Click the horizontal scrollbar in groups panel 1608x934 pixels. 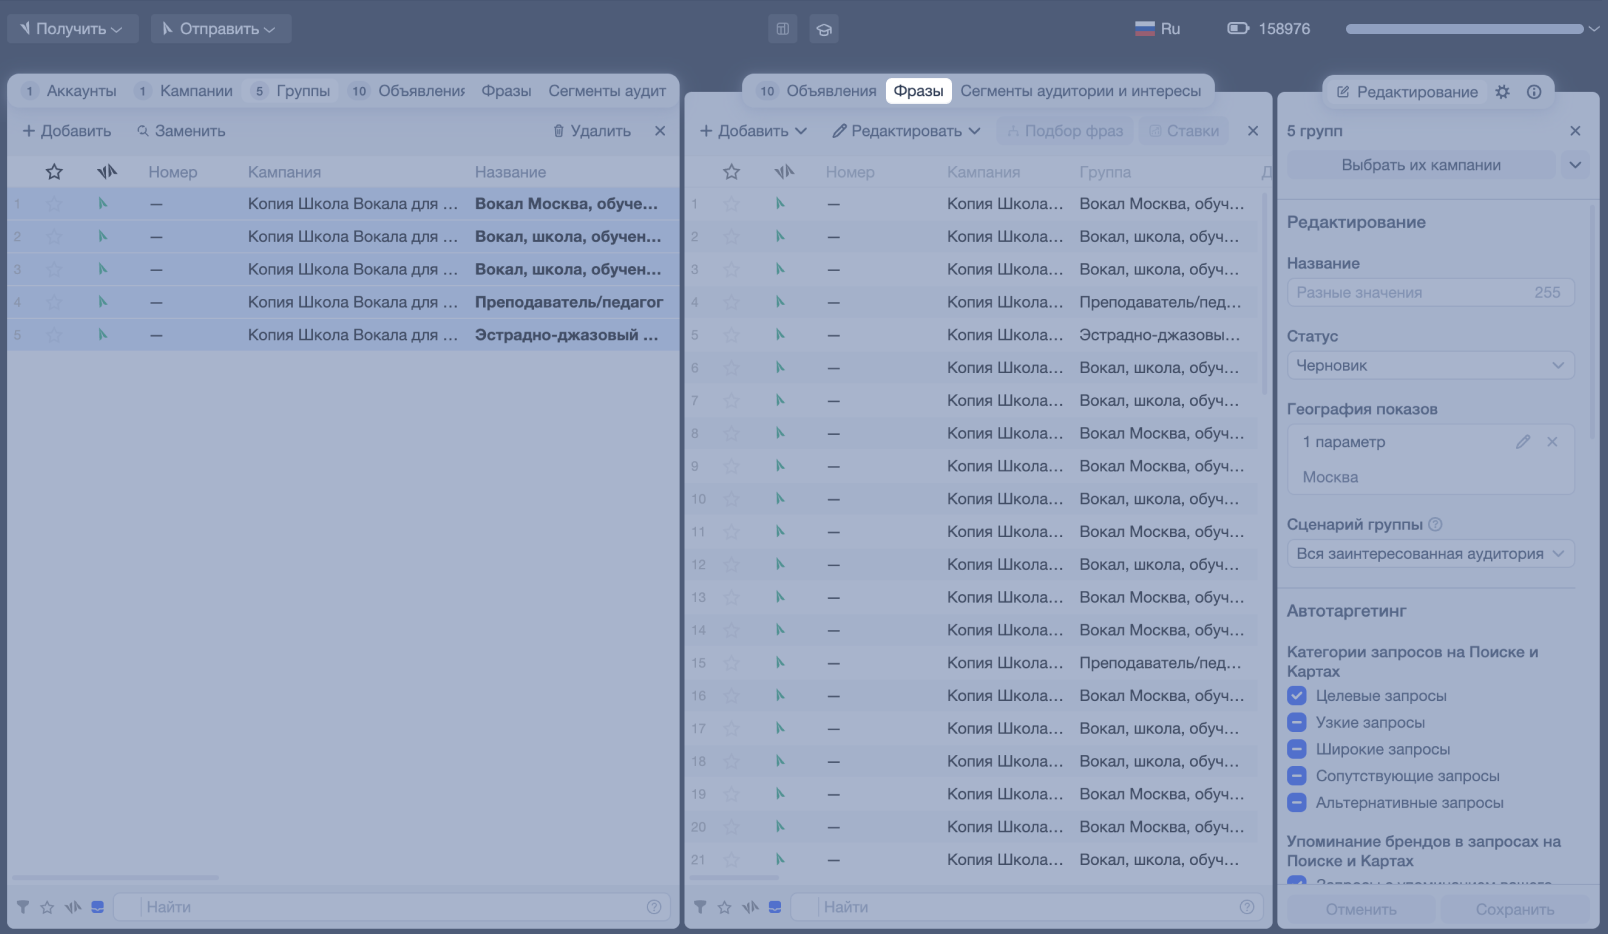(115, 878)
